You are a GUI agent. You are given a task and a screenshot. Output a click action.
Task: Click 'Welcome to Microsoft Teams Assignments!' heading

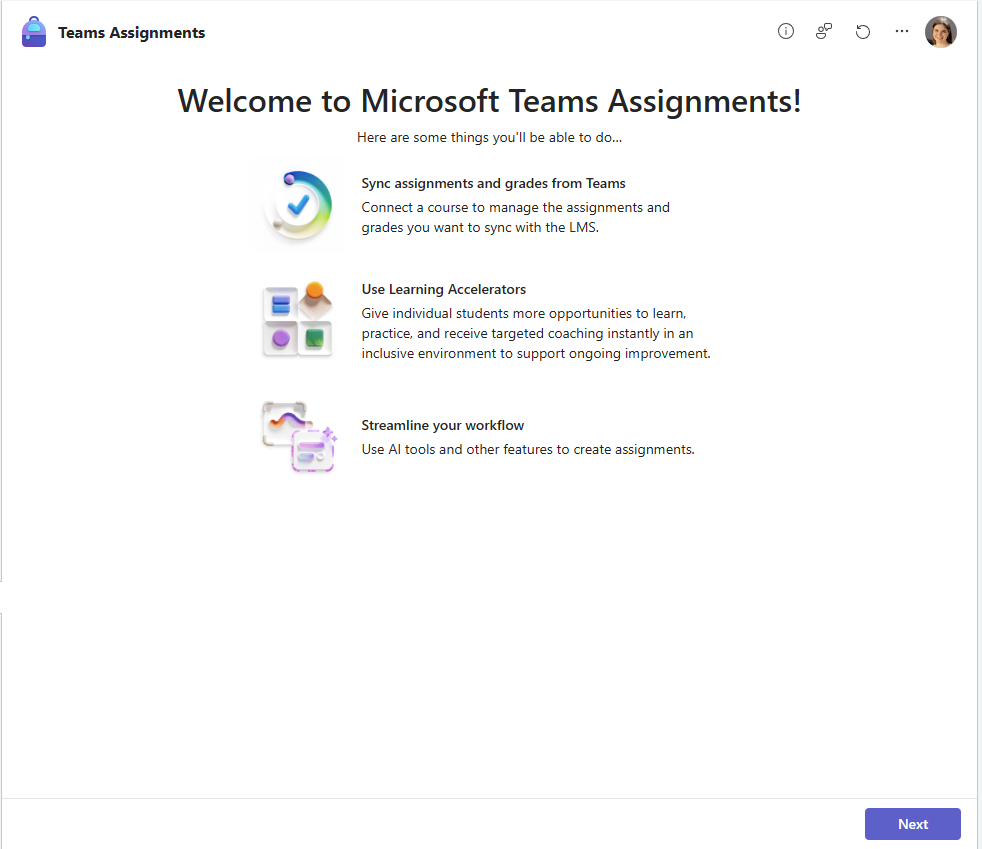(489, 101)
